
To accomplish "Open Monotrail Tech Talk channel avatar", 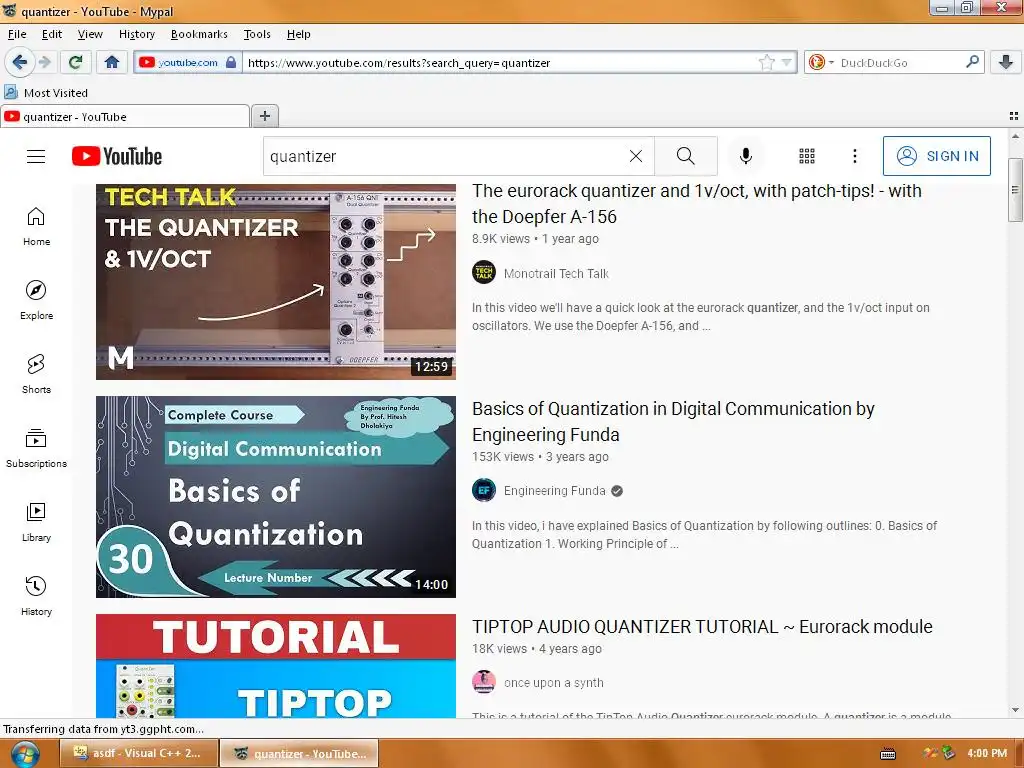I will (x=484, y=273).
